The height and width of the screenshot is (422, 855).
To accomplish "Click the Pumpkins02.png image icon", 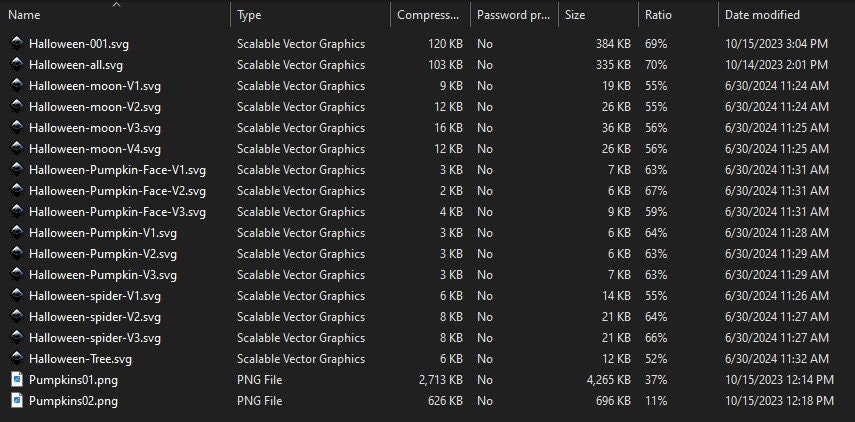I will coord(17,401).
